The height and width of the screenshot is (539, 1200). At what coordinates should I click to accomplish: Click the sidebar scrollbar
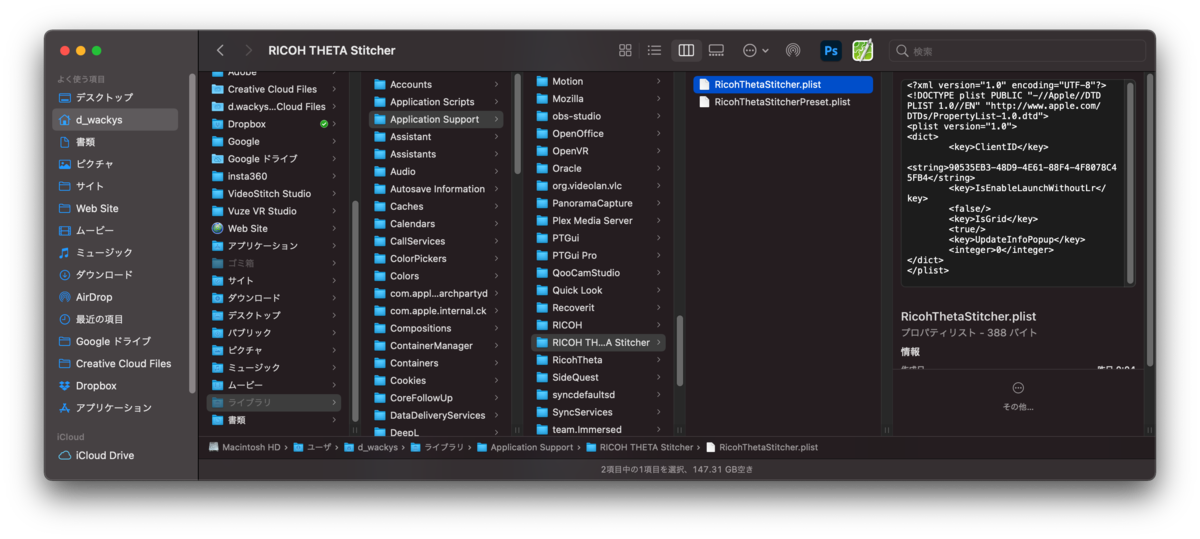click(192, 233)
